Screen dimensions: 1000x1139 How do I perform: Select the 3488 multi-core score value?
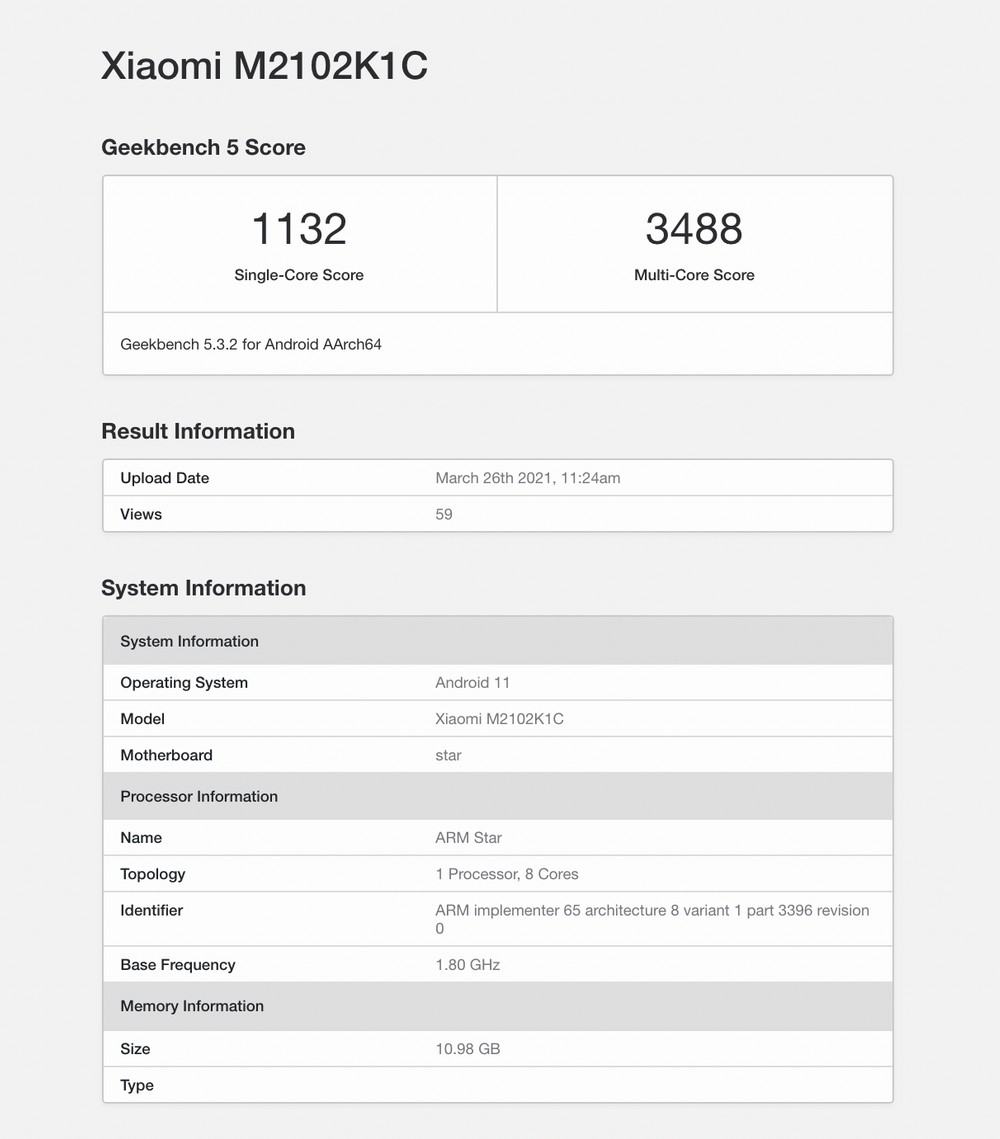point(694,229)
